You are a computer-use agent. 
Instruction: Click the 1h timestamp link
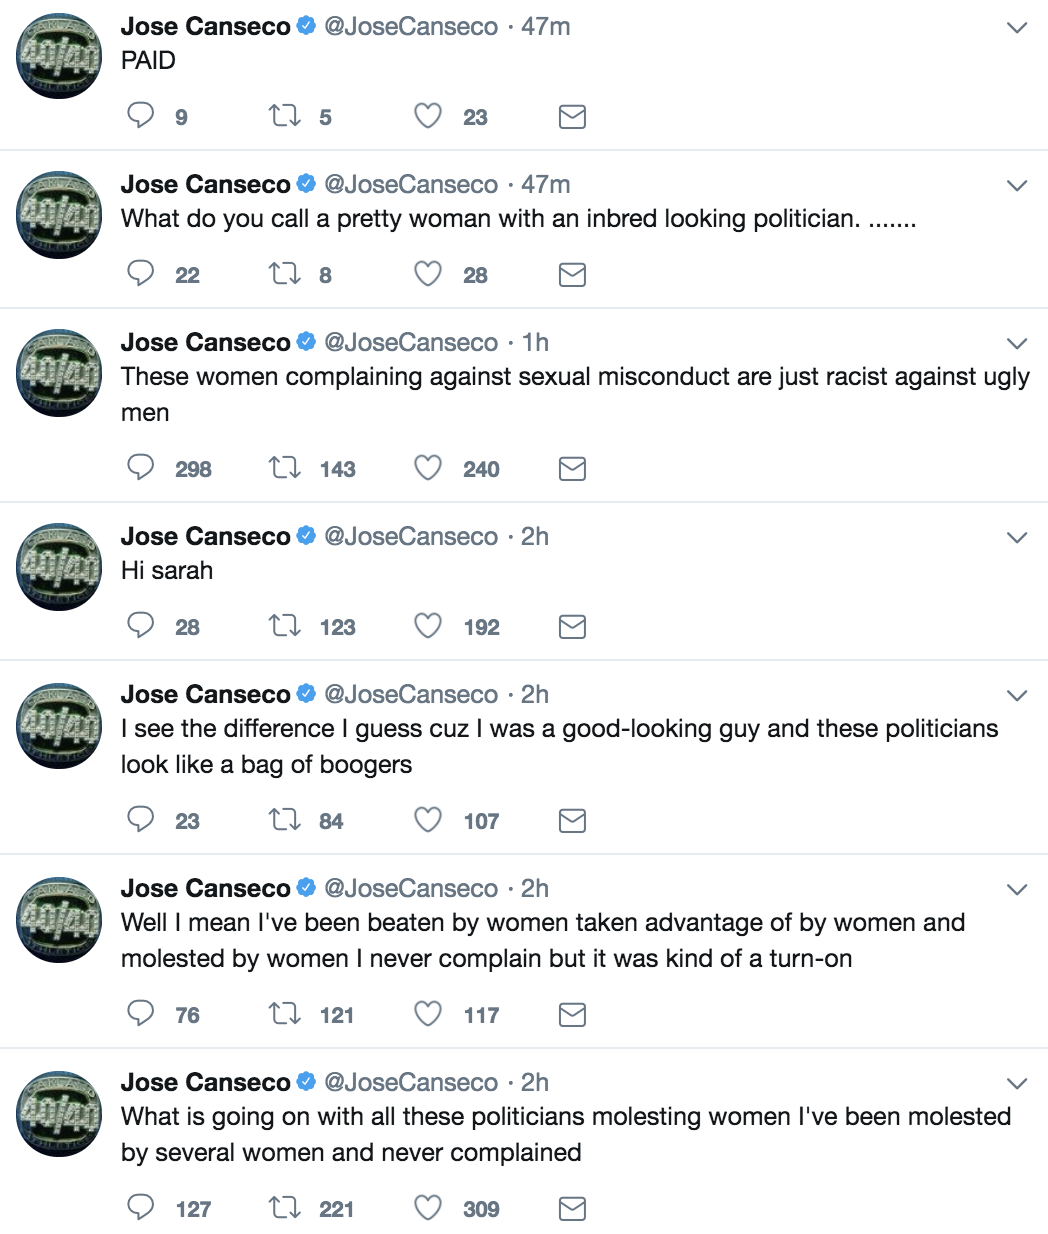pyautogui.click(x=535, y=342)
